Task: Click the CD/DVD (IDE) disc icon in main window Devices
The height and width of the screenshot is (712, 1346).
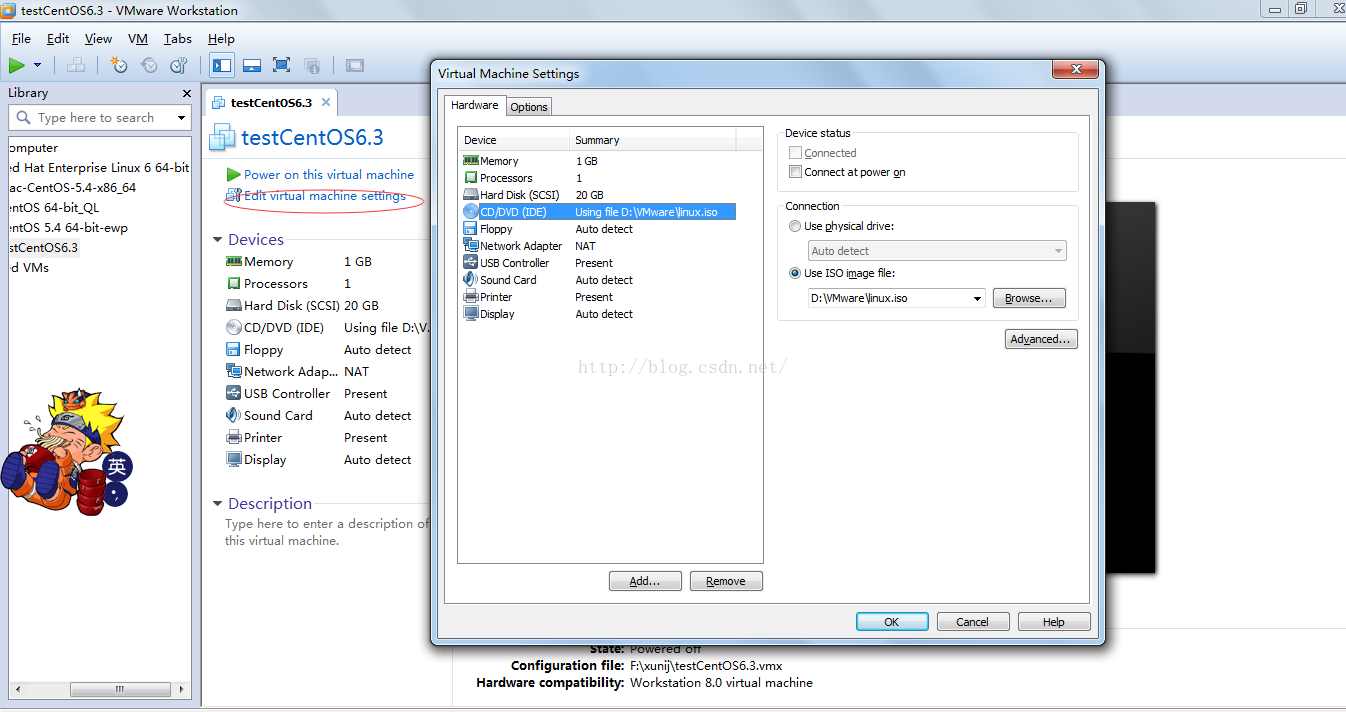Action: [234, 327]
